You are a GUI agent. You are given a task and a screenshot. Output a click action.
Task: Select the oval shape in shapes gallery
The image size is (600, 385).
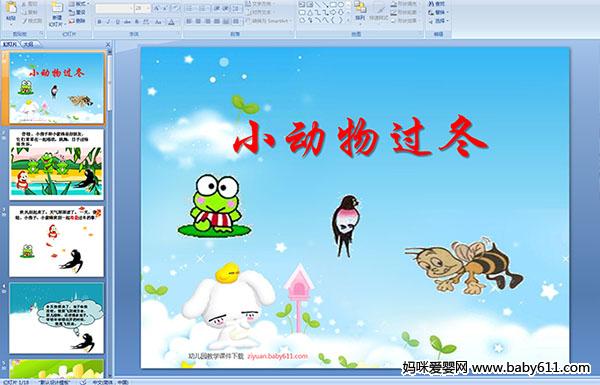[341, 4]
